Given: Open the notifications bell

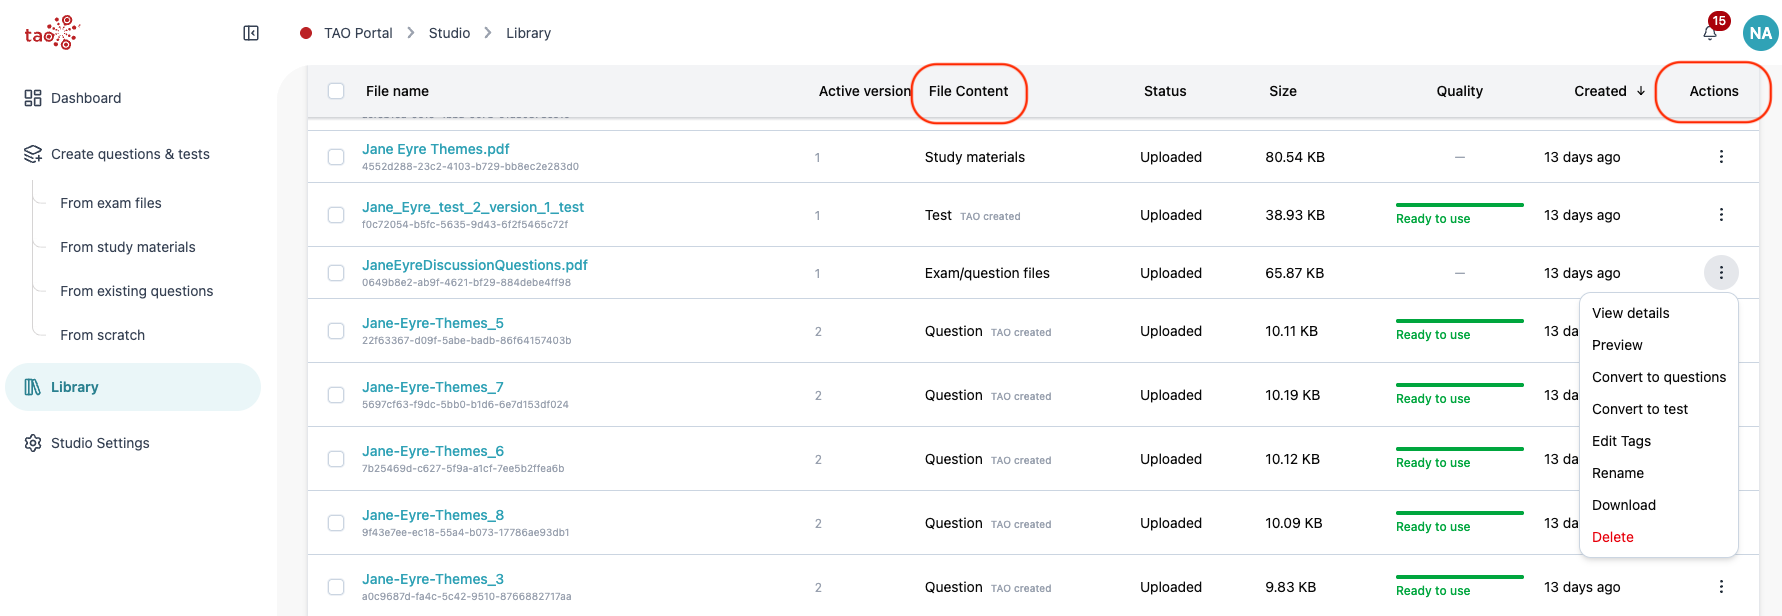Looking at the screenshot, I should (1710, 33).
